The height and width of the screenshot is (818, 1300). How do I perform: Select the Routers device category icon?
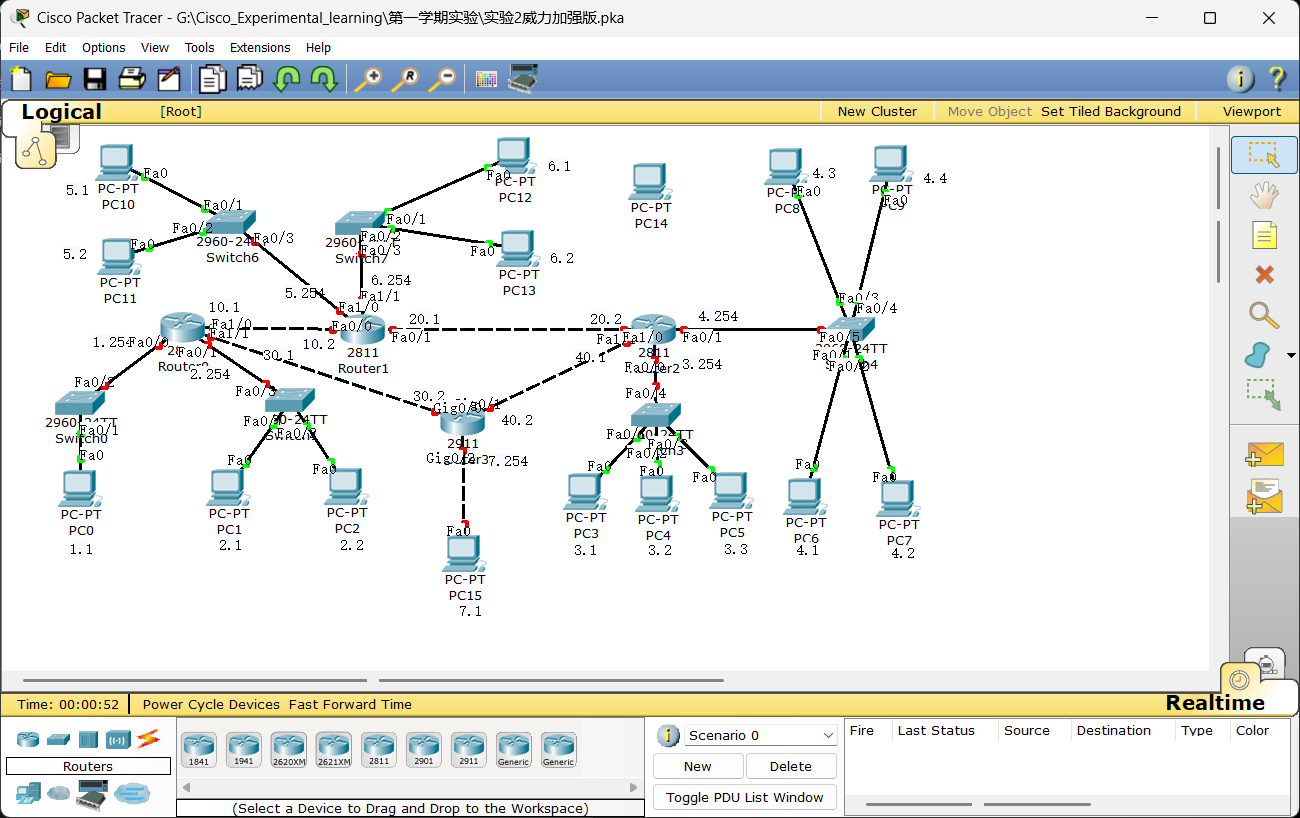click(28, 739)
